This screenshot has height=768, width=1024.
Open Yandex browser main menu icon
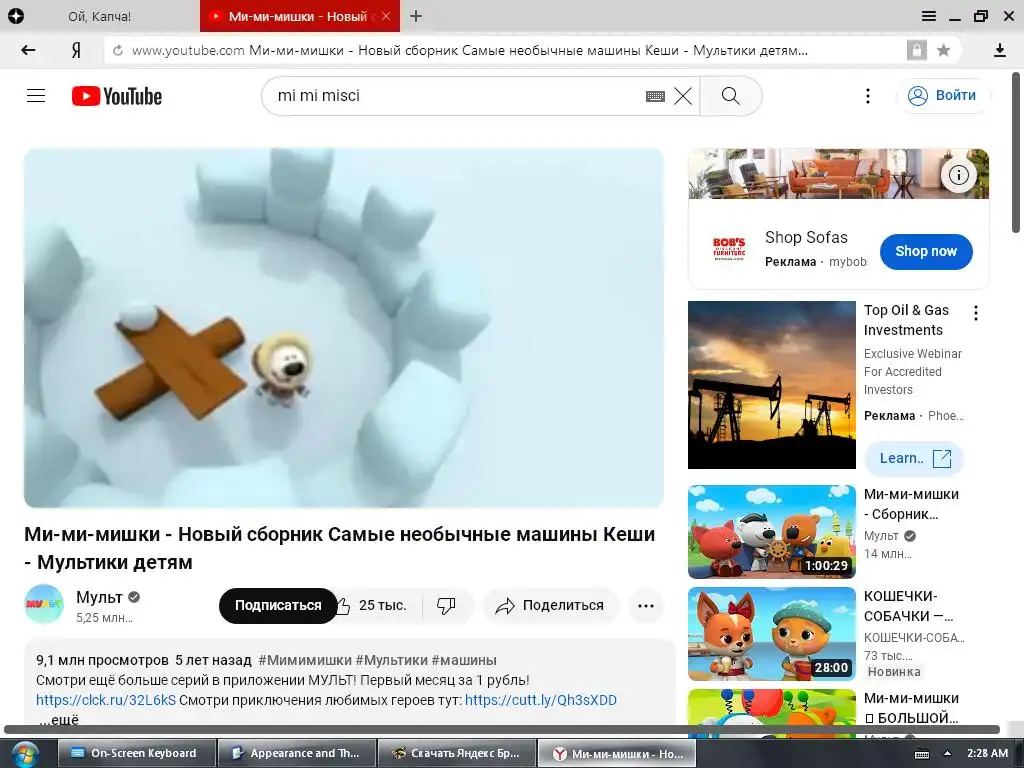pyautogui.click(x=929, y=16)
